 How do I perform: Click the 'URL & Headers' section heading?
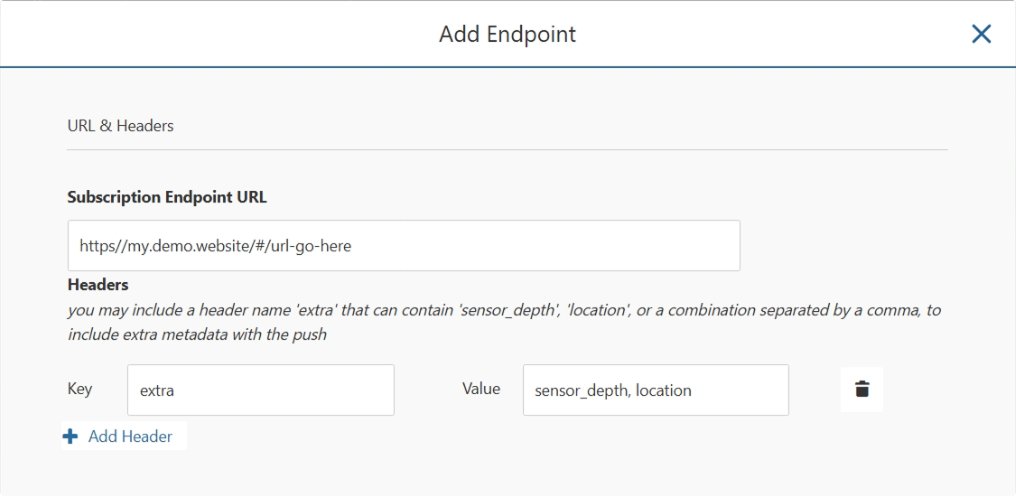pyautogui.click(x=121, y=126)
